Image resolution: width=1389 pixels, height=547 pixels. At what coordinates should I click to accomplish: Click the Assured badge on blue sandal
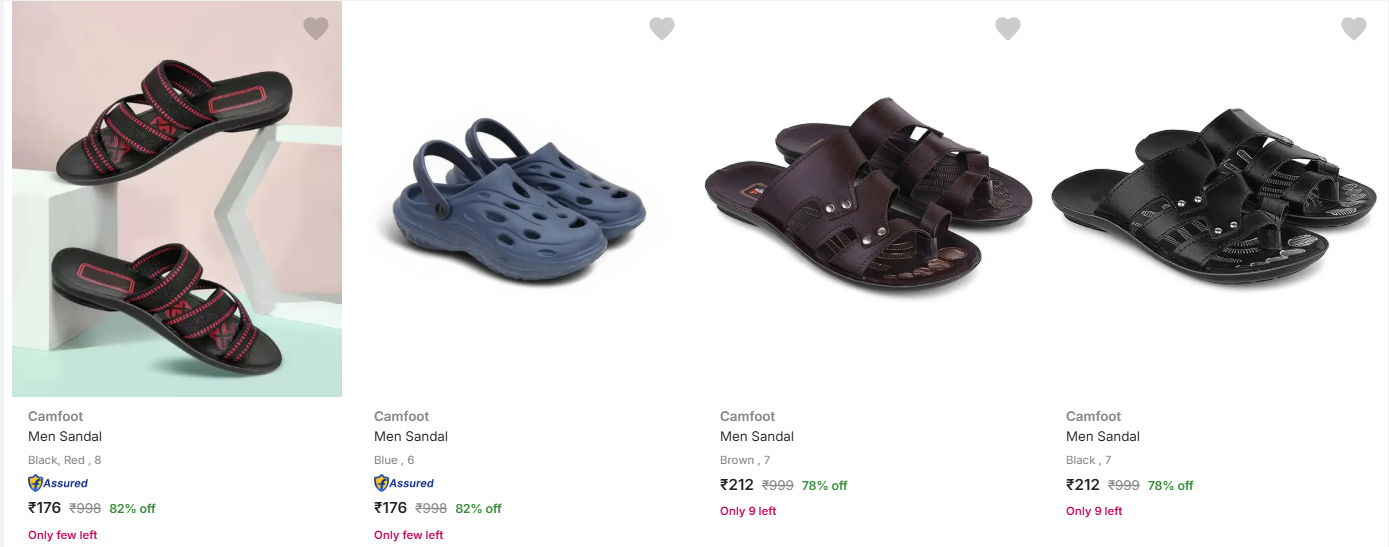tap(404, 483)
